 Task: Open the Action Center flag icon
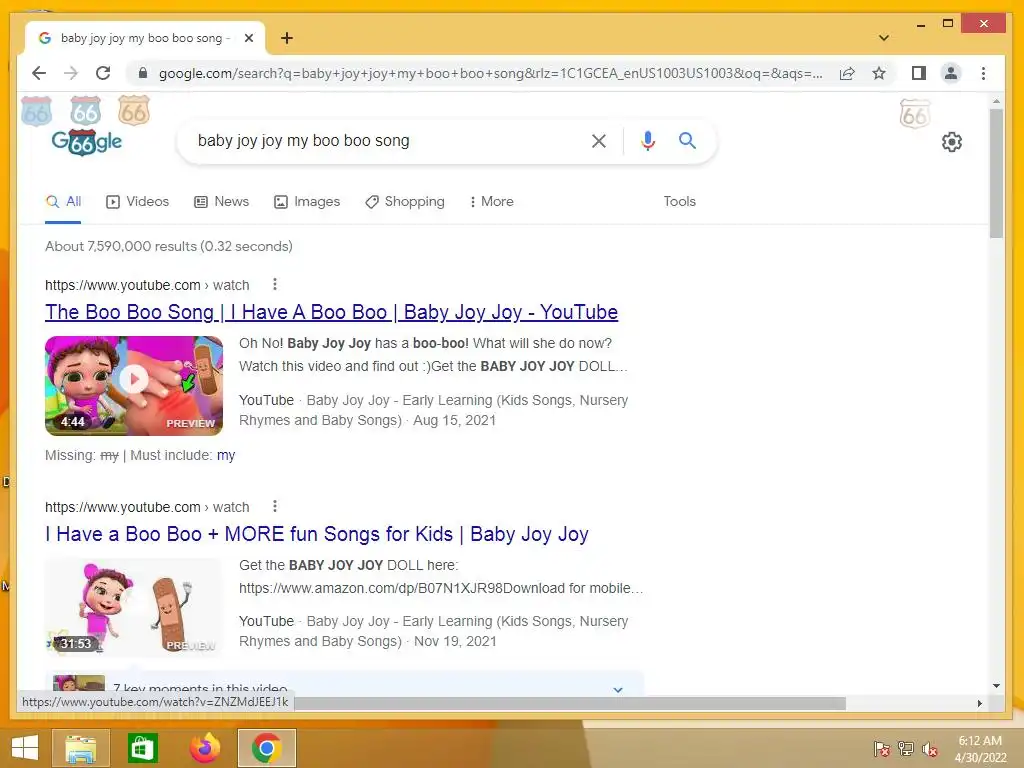(x=881, y=749)
